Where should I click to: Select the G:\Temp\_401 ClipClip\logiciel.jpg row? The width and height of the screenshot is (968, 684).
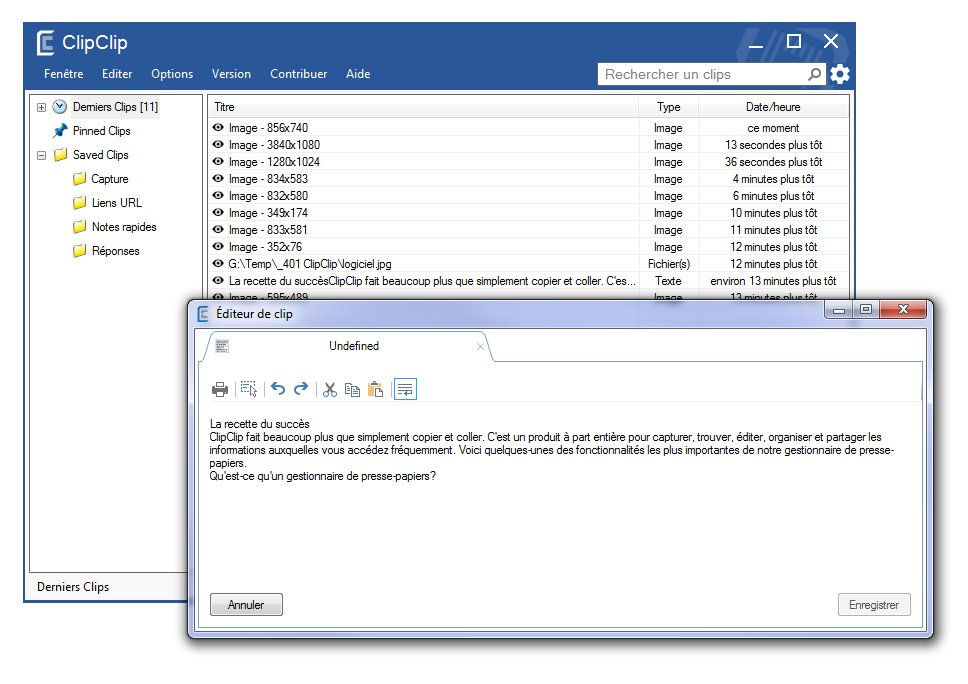pyautogui.click(x=528, y=264)
